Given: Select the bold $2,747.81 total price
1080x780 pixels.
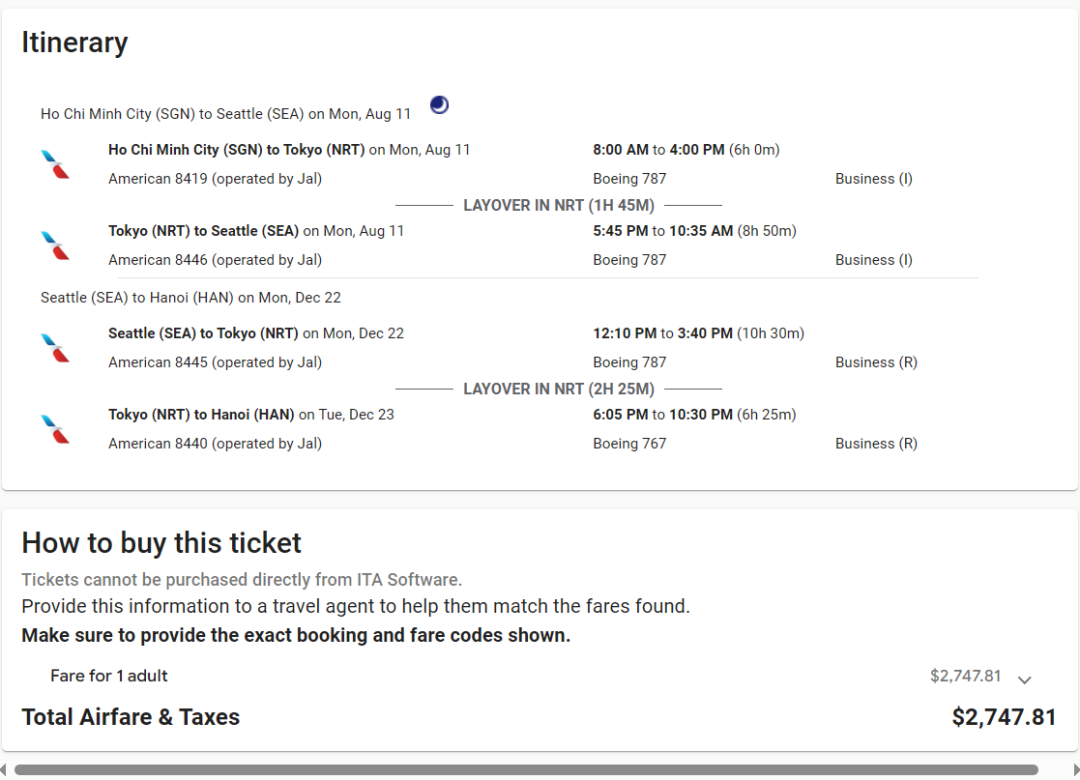Looking at the screenshot, I should pos(1004,717).
